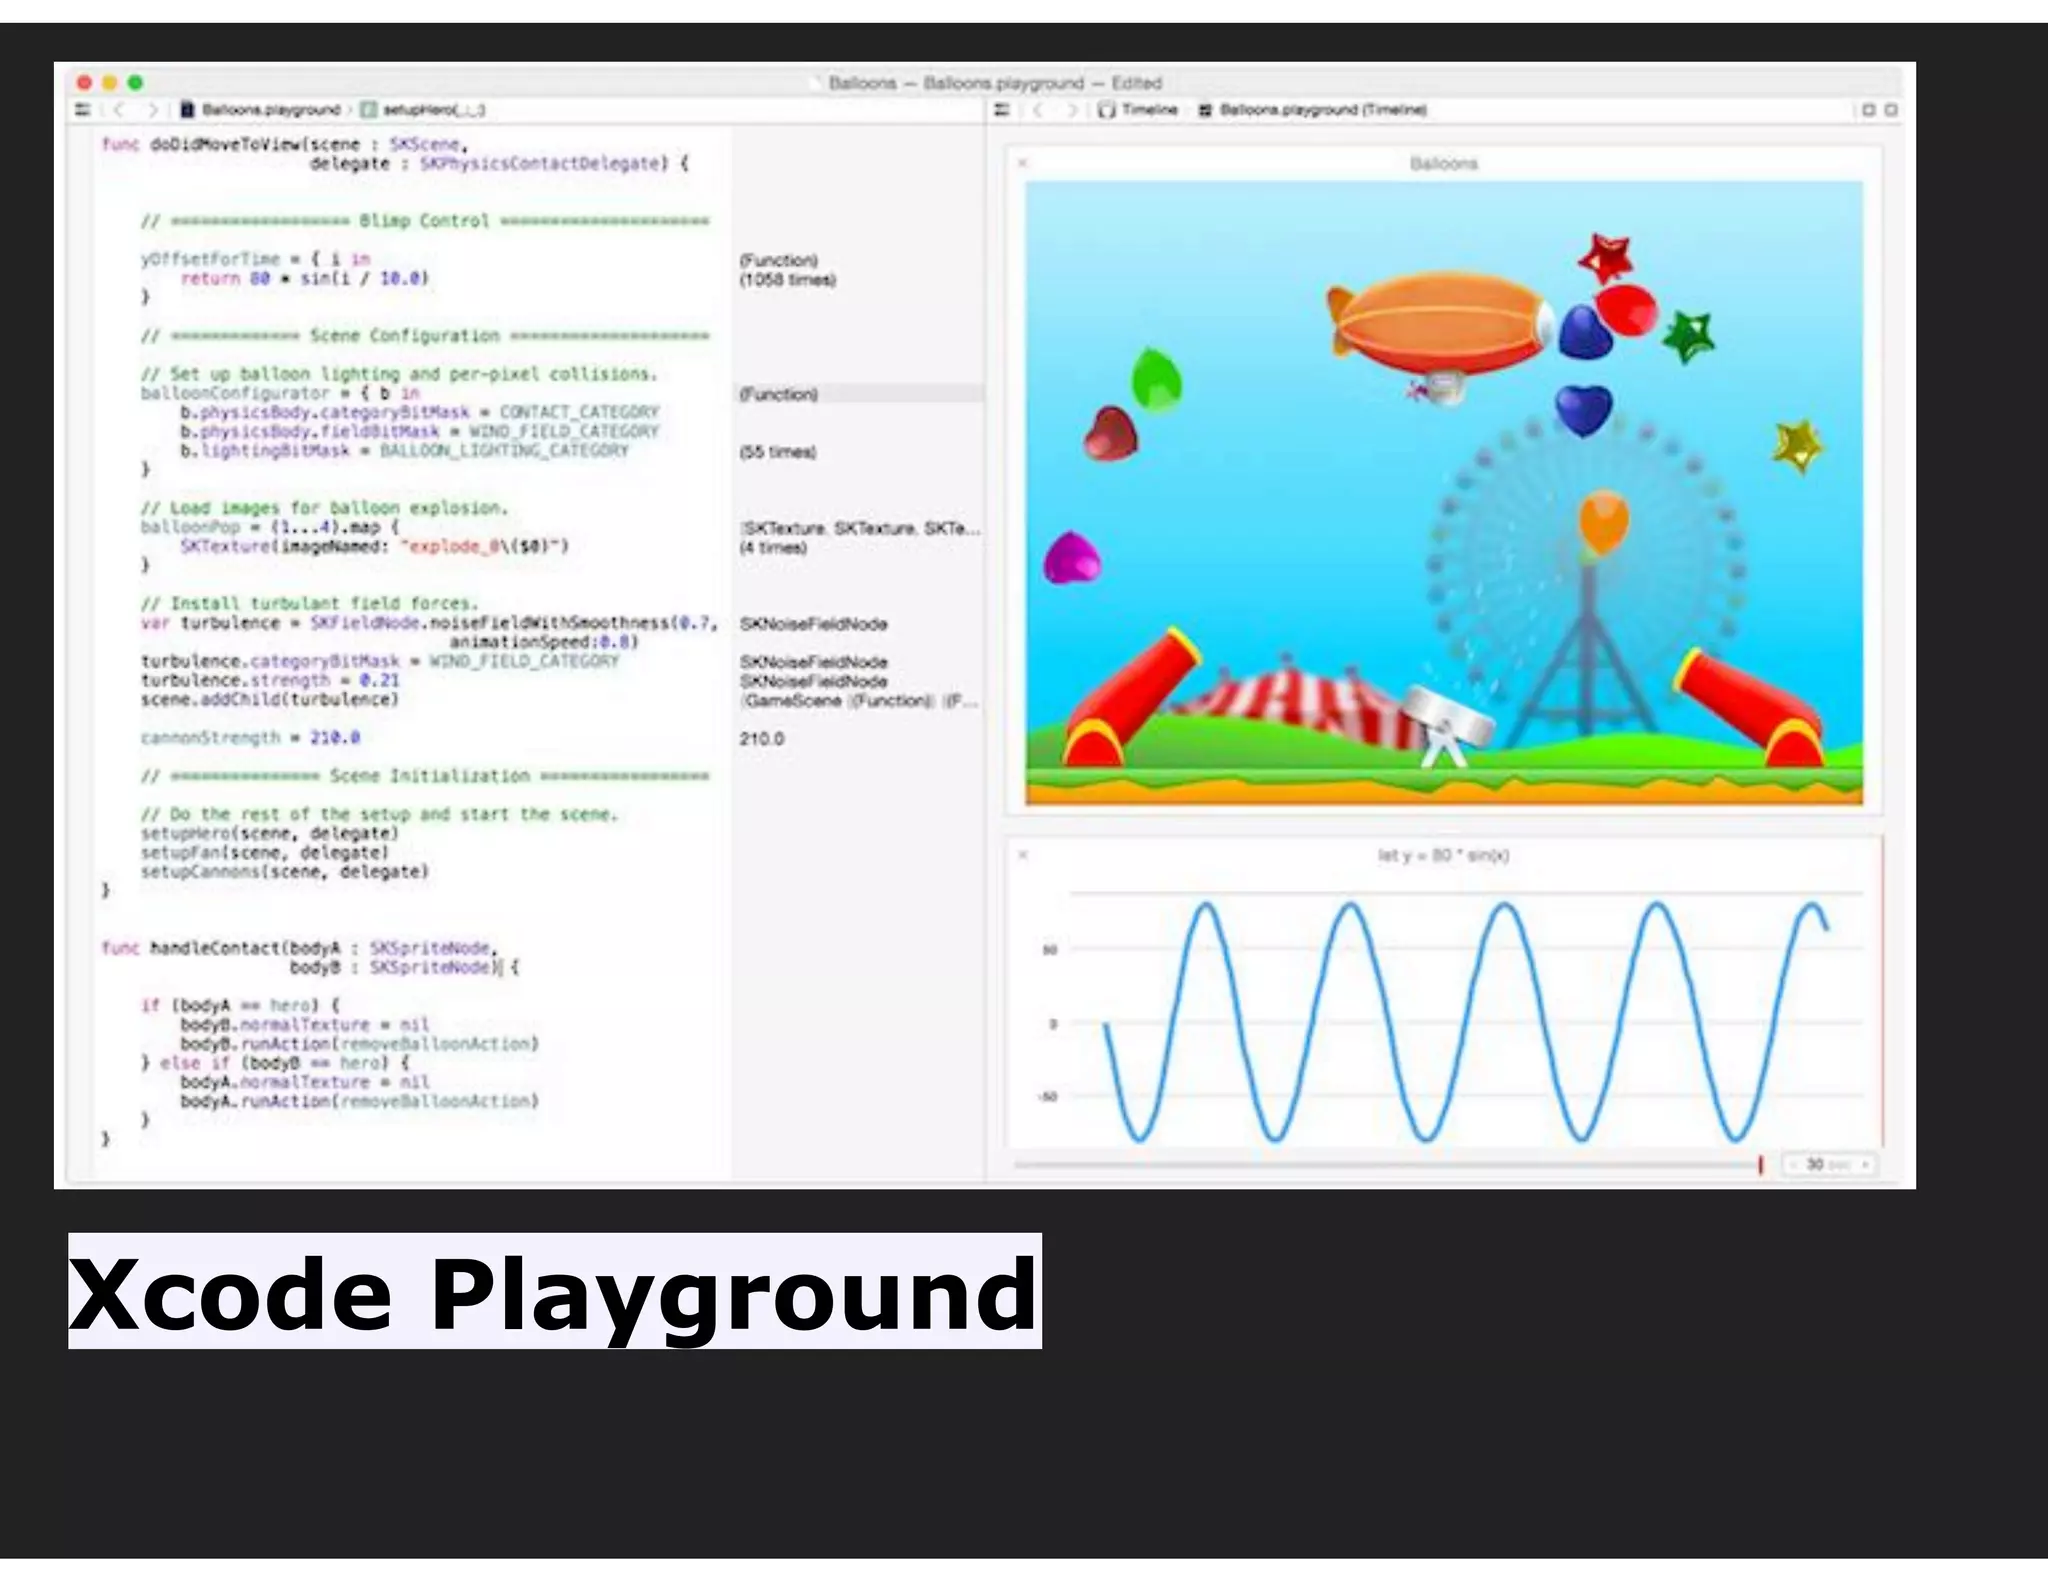Screen dimensions: 2048x1582
Task: Click the '(1058 times)' result in the sidebar
Action: pos(787,280)
